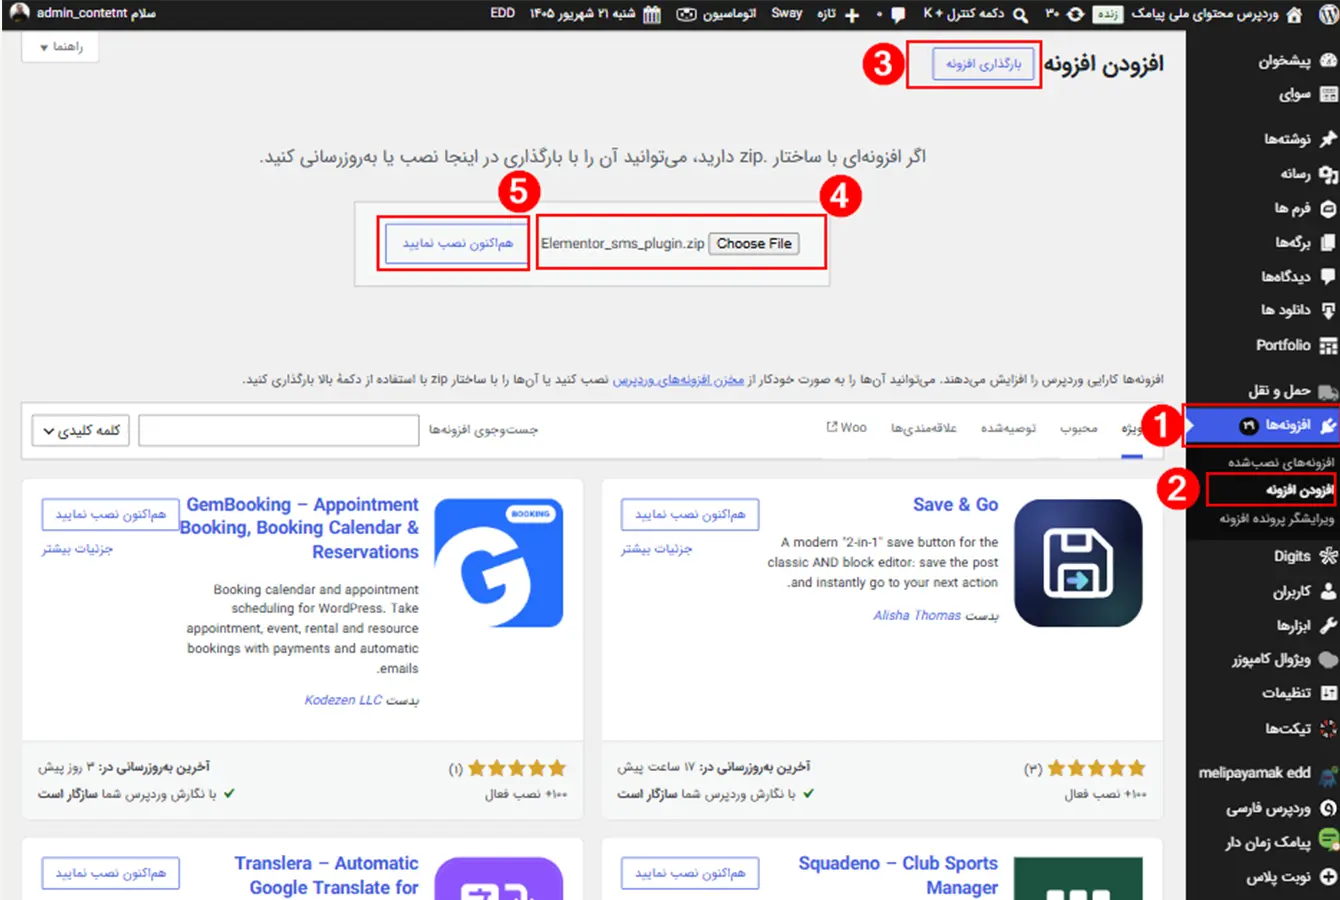Click Install Now for Save & Go
1340x900 pixels.
tap(690, 514)
